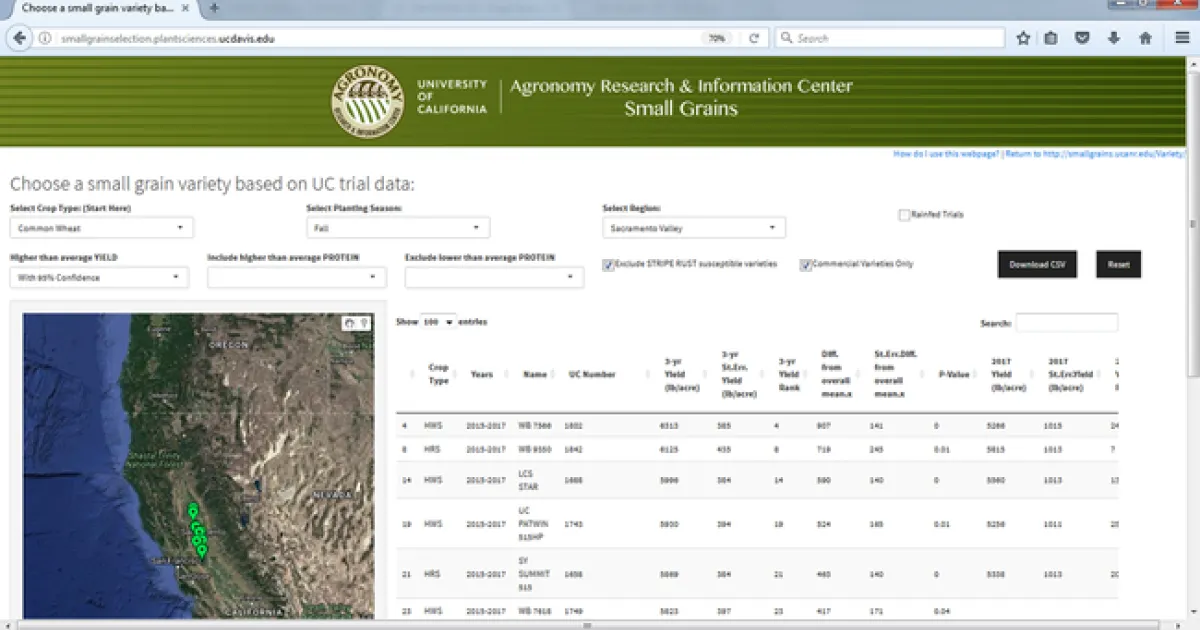Open the hamburger menu in the toolbar
The width and height of the screenshot is (1200, 630).
pos(1182,39)
